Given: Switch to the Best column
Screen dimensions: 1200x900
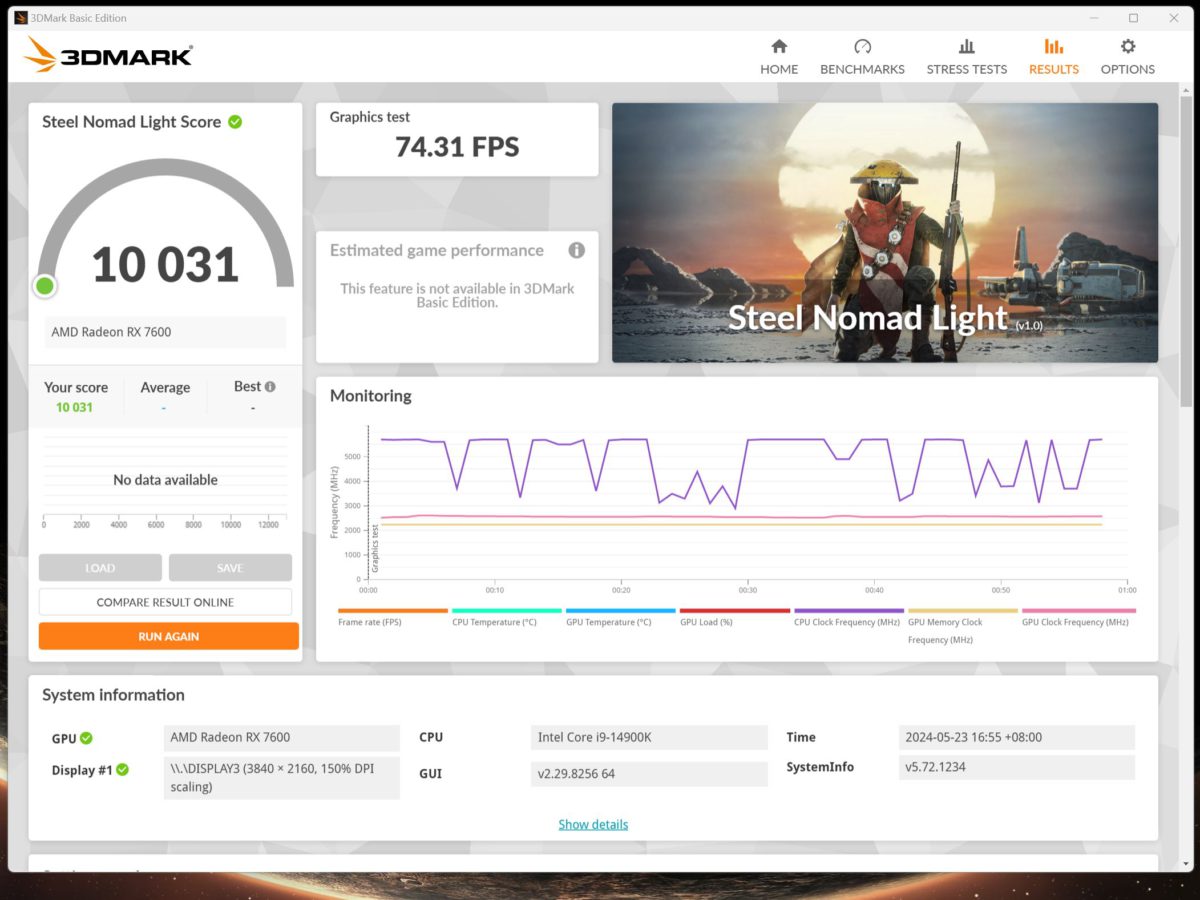Looking at the screenshot, I should (247, 387).
